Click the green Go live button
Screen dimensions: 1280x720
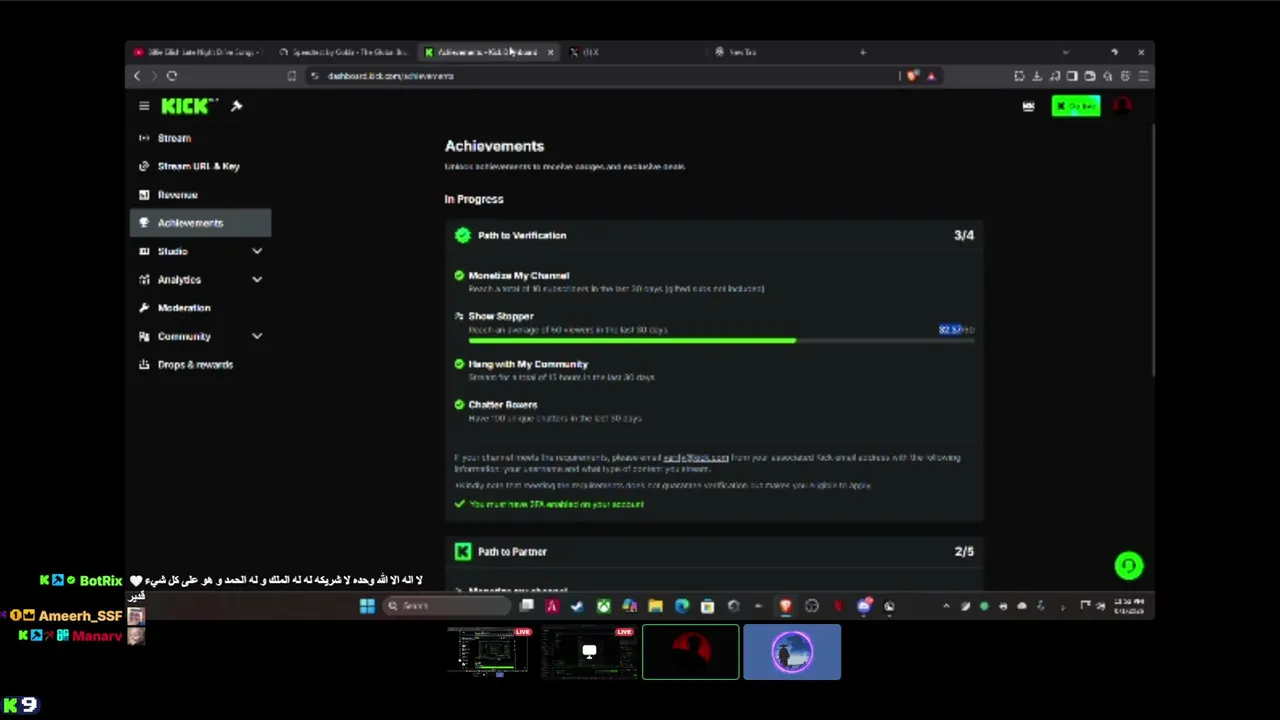point(1076,106)
